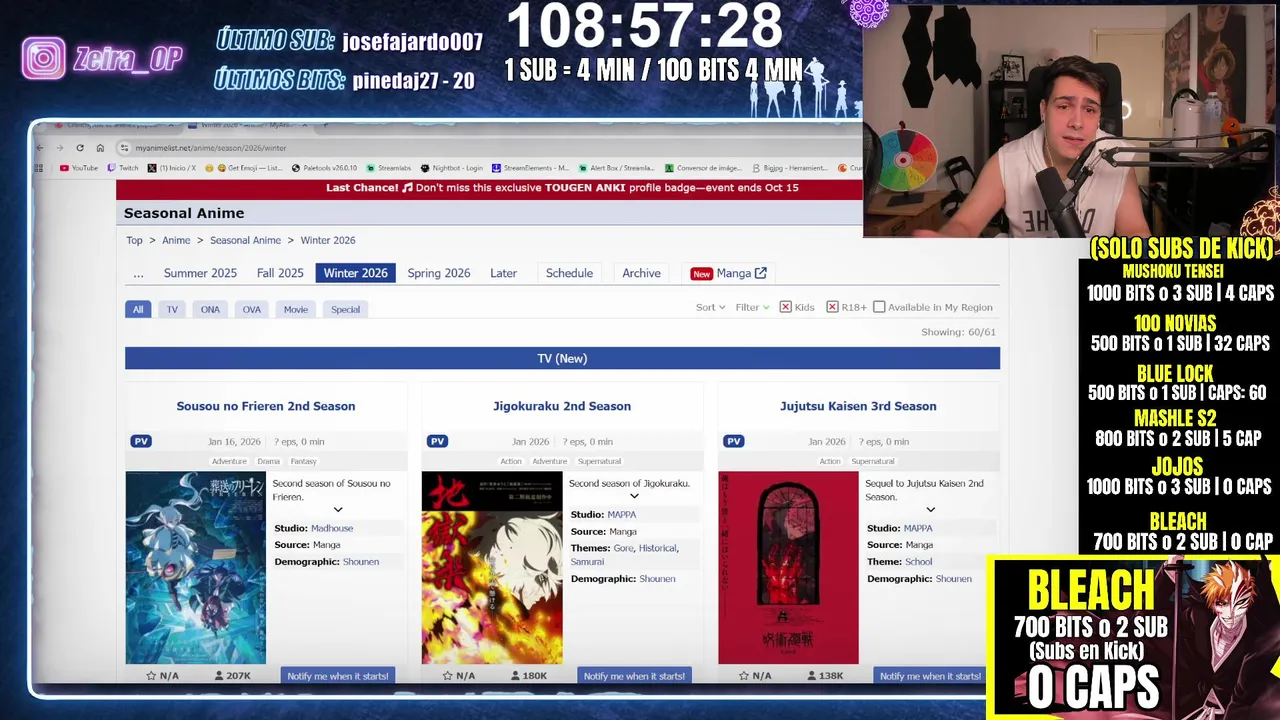1280x720 pixels.
Task: Enable Available in My Region checkbox
Action: (x=879, y=307)
